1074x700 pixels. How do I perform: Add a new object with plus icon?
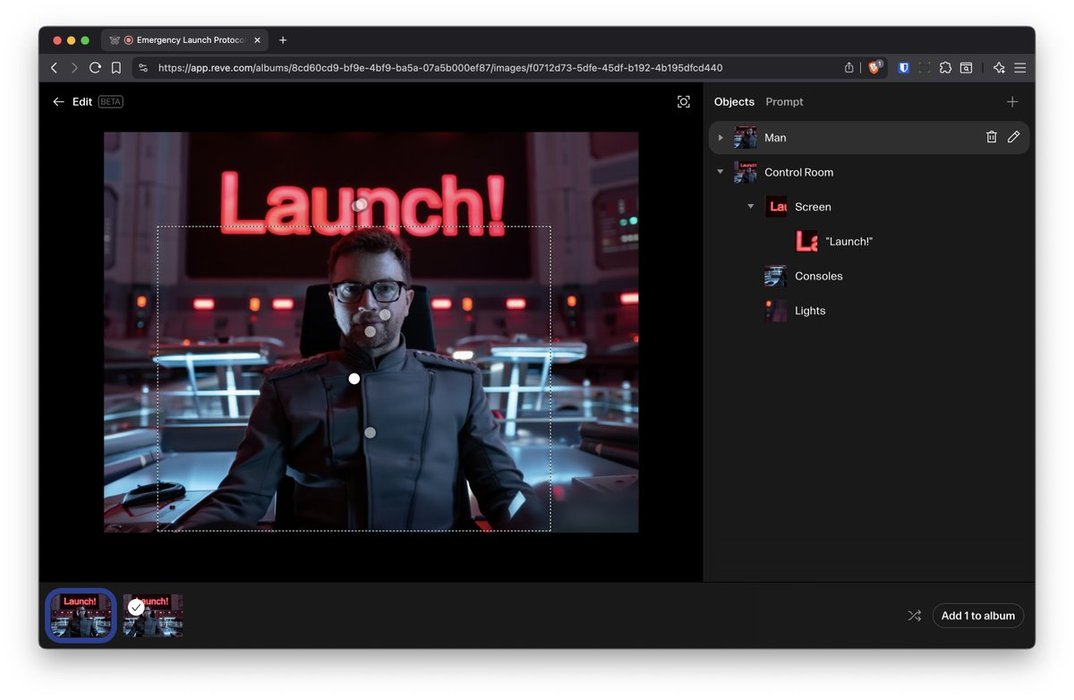pyautogui.click(x=1012, y=102)
